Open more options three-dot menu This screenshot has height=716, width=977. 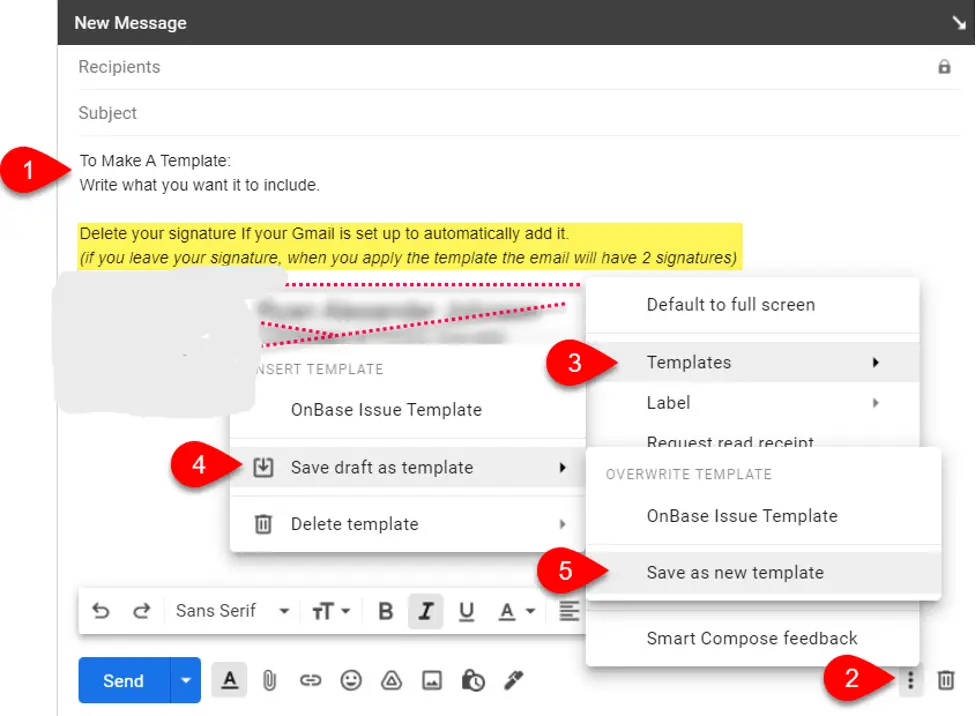pyautogui.click(x=910, y=680)
